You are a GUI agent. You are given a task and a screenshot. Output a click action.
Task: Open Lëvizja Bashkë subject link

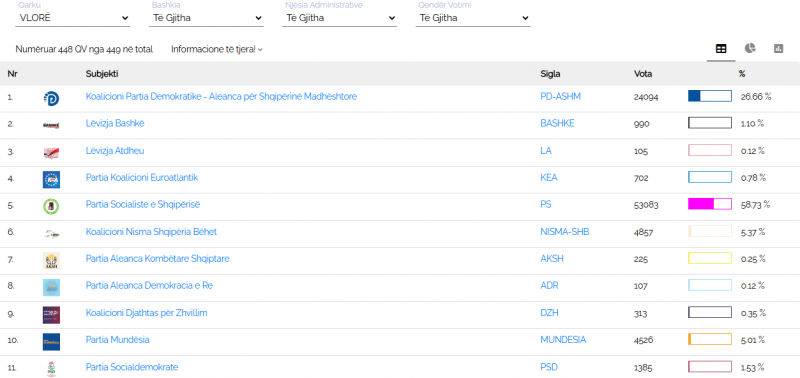115,123
